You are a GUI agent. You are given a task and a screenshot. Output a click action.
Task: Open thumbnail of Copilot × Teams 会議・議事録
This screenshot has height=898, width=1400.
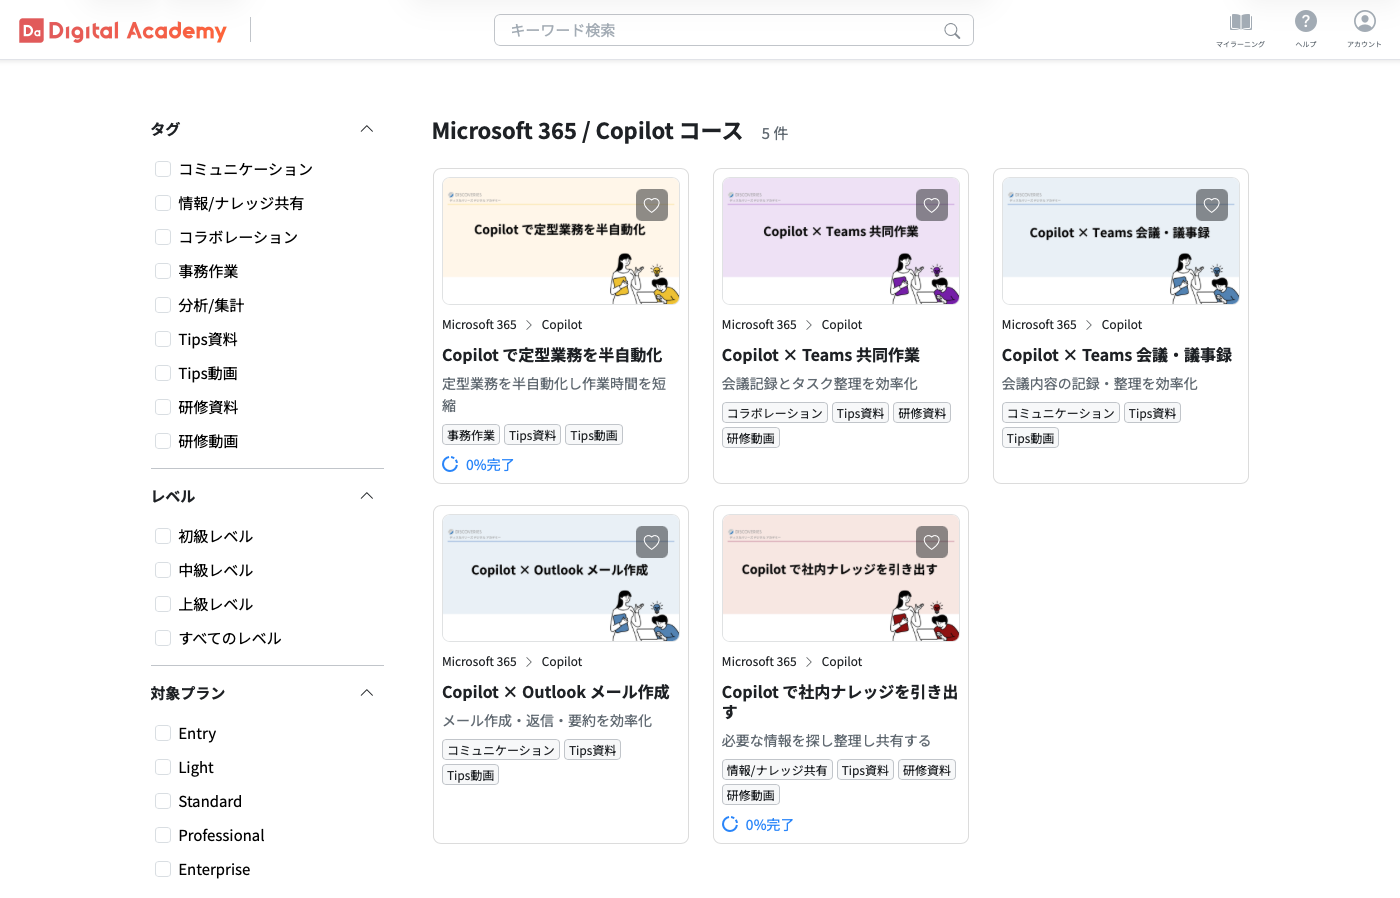[1121, 241]
